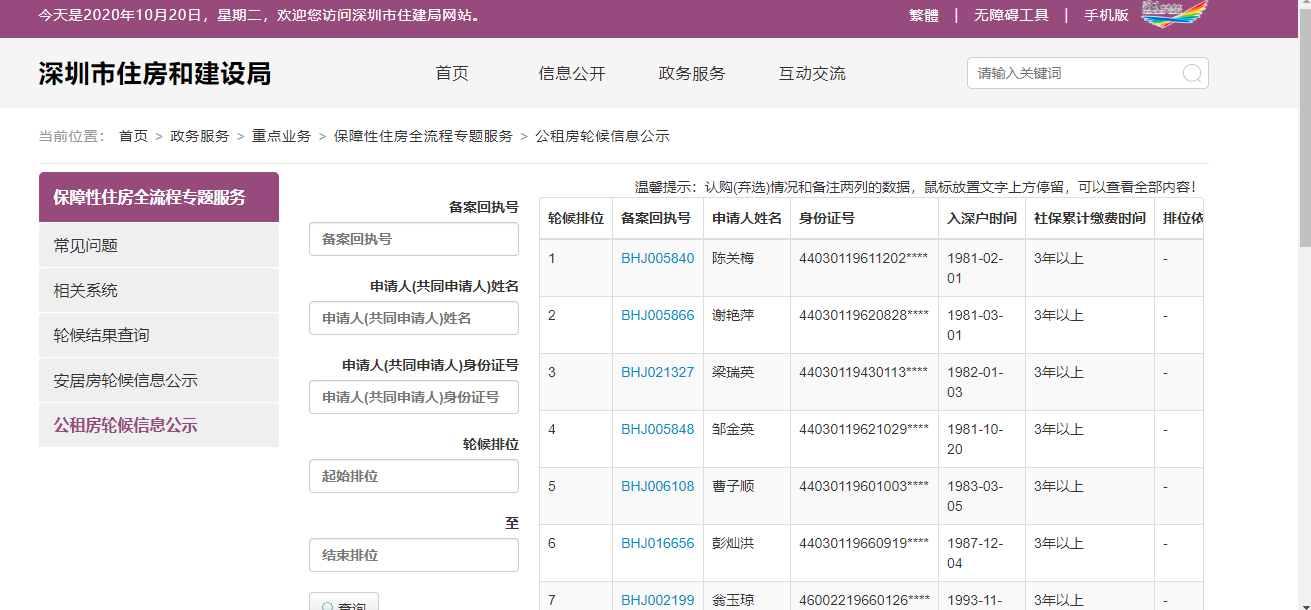This screenshot has width=1311, height=610.
Task: Select 轮候结果查询 in sidebar
Action: click(159, 335)
